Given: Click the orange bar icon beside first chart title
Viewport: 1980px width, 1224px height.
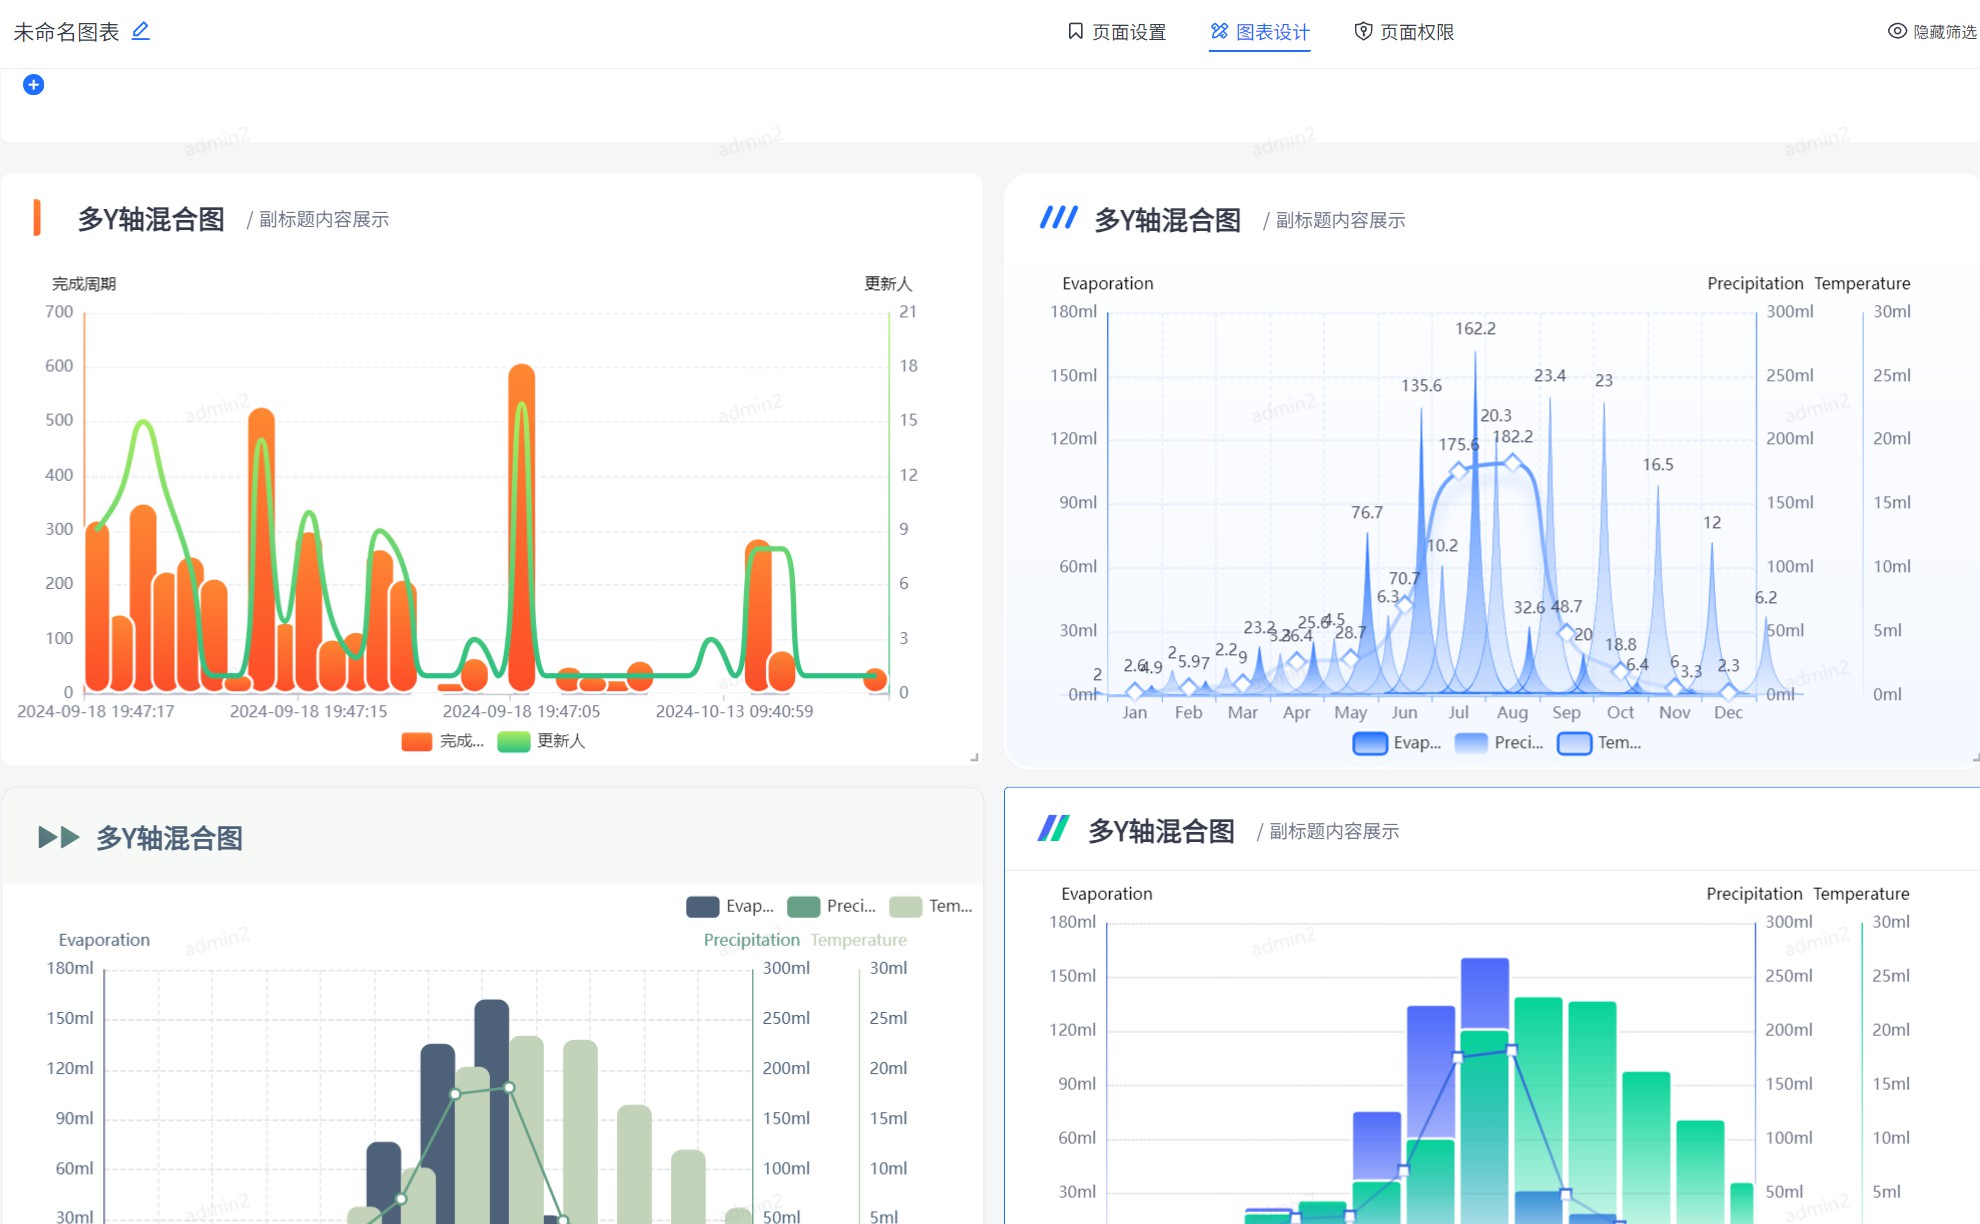Looking at the screenshot, I should 37,218.
